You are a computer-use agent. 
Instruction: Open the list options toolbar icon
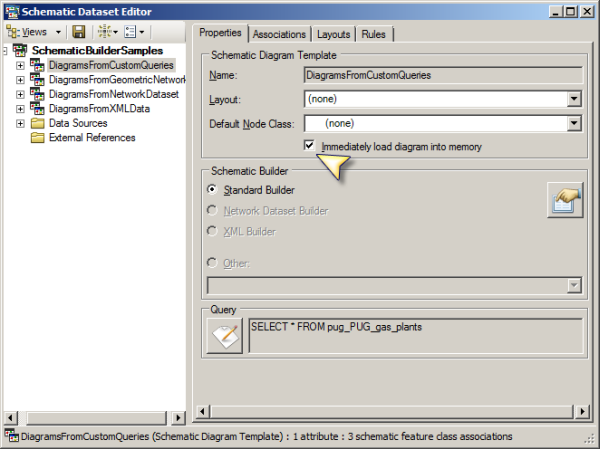[x=134, y=32]
